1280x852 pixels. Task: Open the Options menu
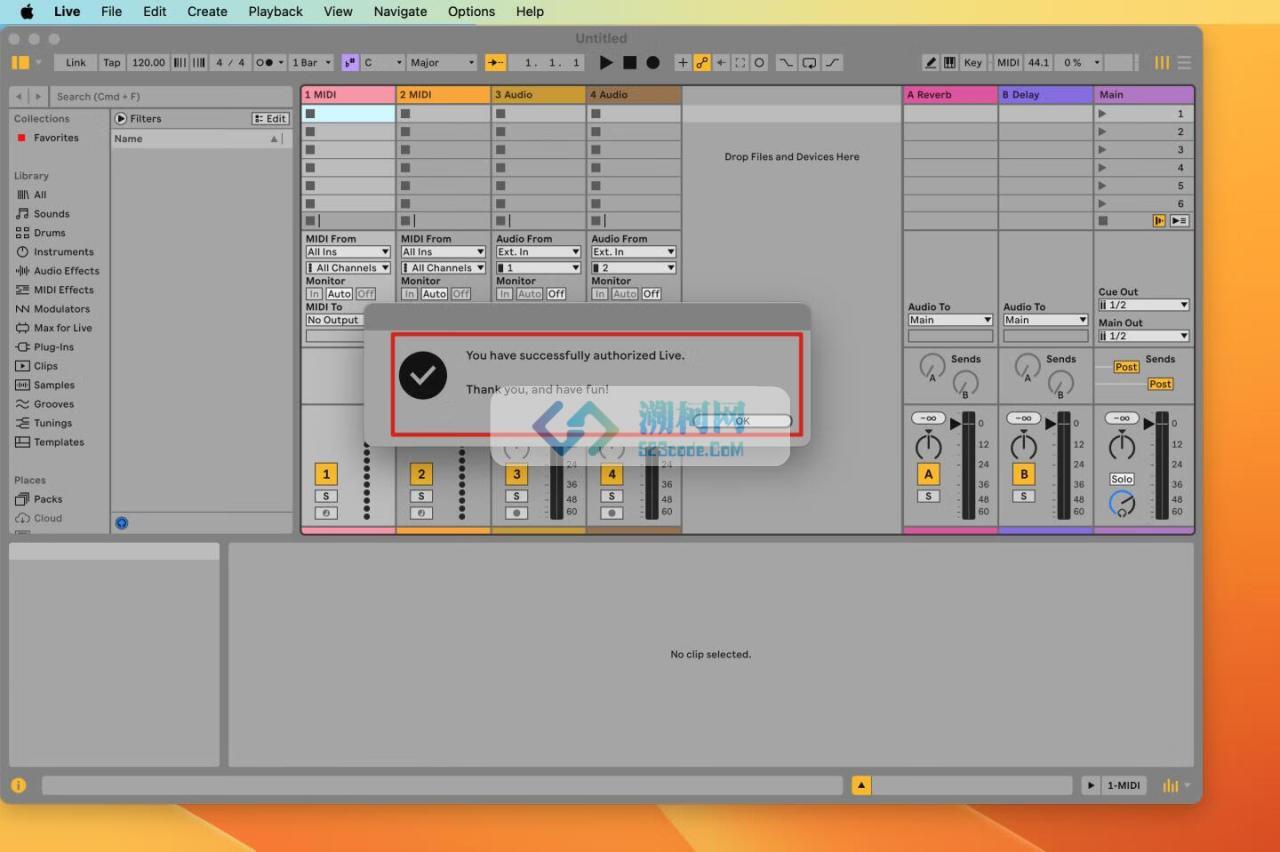tap(471, 12)
